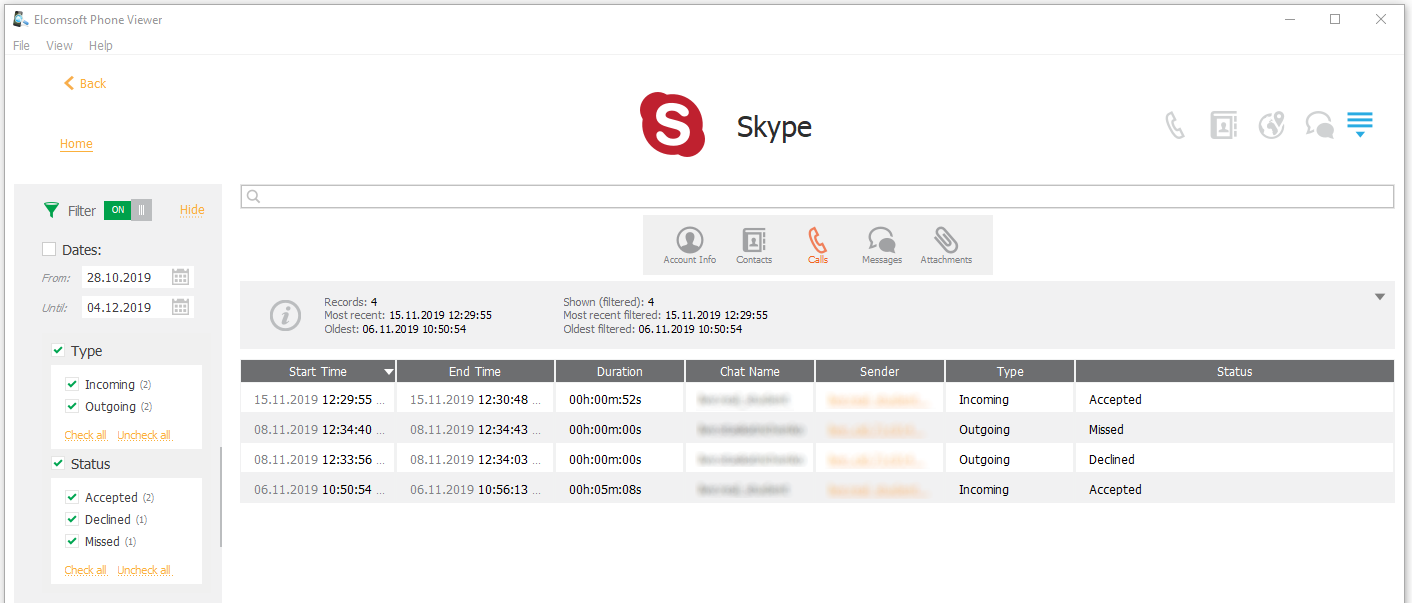The width and height of the screenshot is (1412, 603).
Task: Open the Account Info section icon
Action: pos(689,244)
